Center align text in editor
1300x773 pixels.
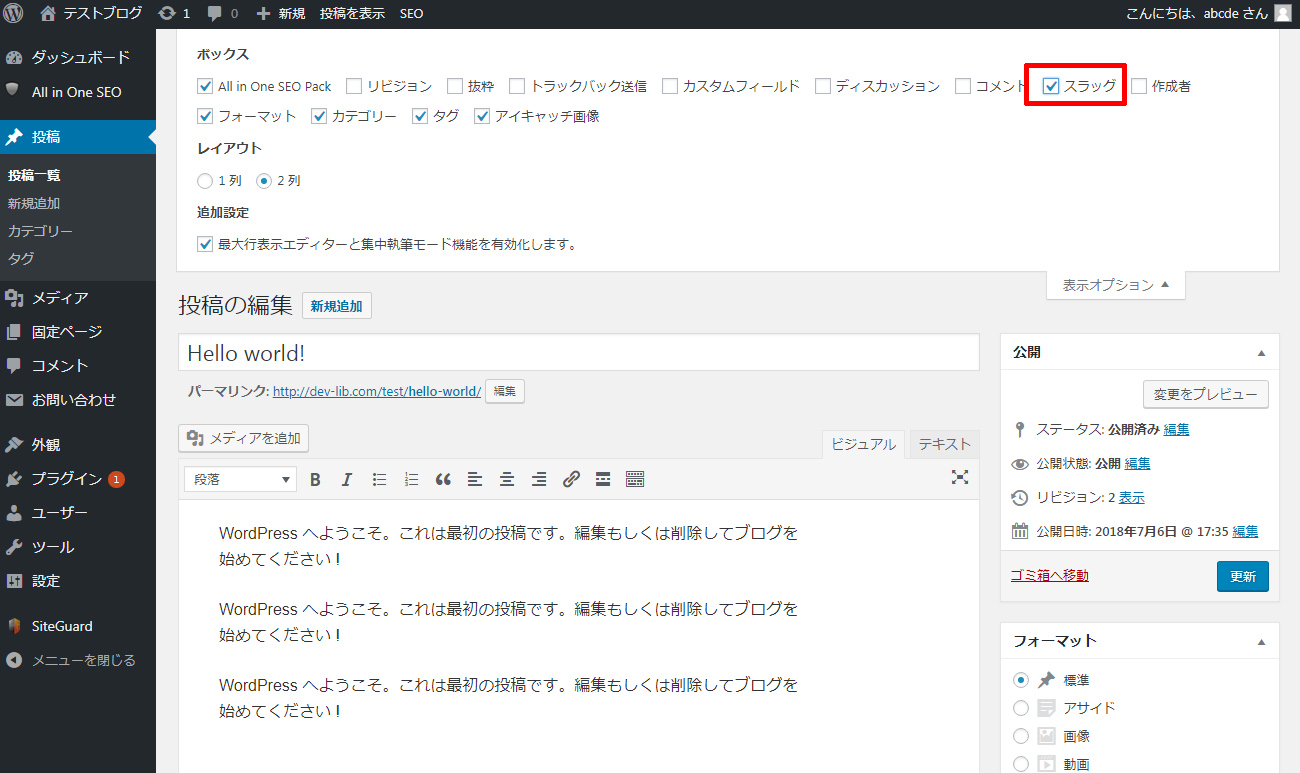(x=507, y=479)
